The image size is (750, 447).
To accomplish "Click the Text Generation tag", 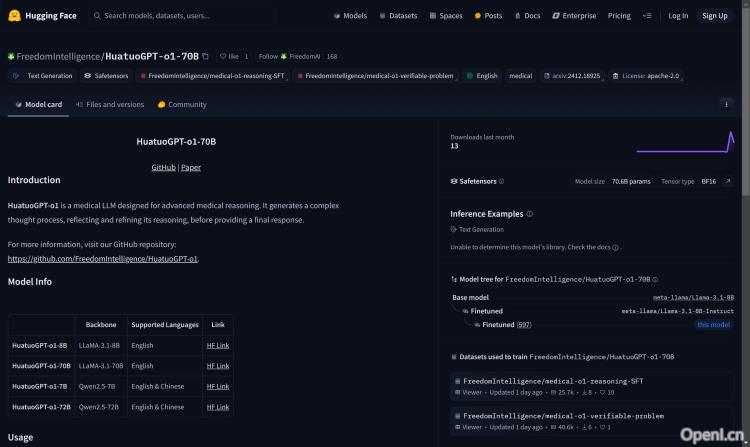I will click(43, 75).
